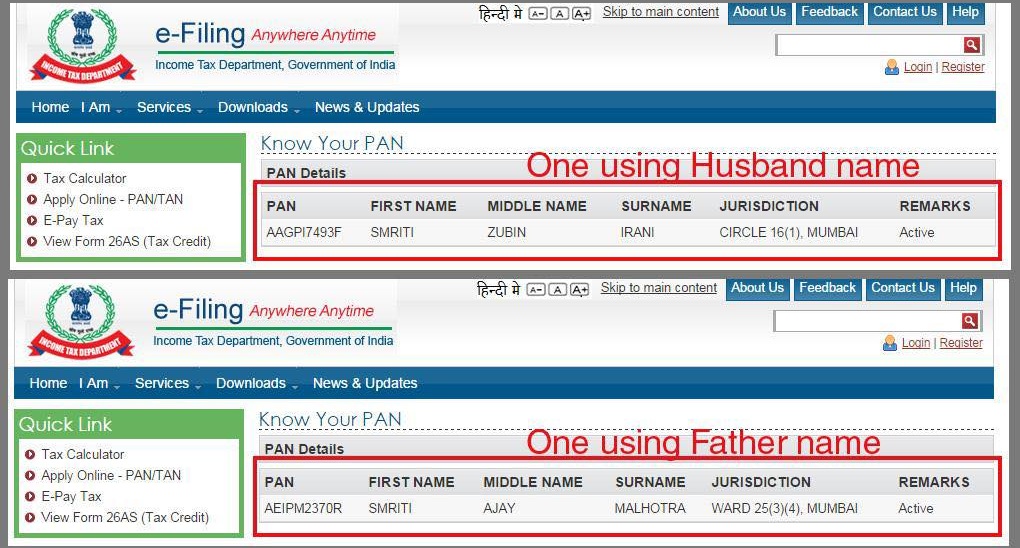Switch to Hindi language in bottom page
Image resolution: width=1020 pixels, height=548 pixels.
click(x=498, y=289)
